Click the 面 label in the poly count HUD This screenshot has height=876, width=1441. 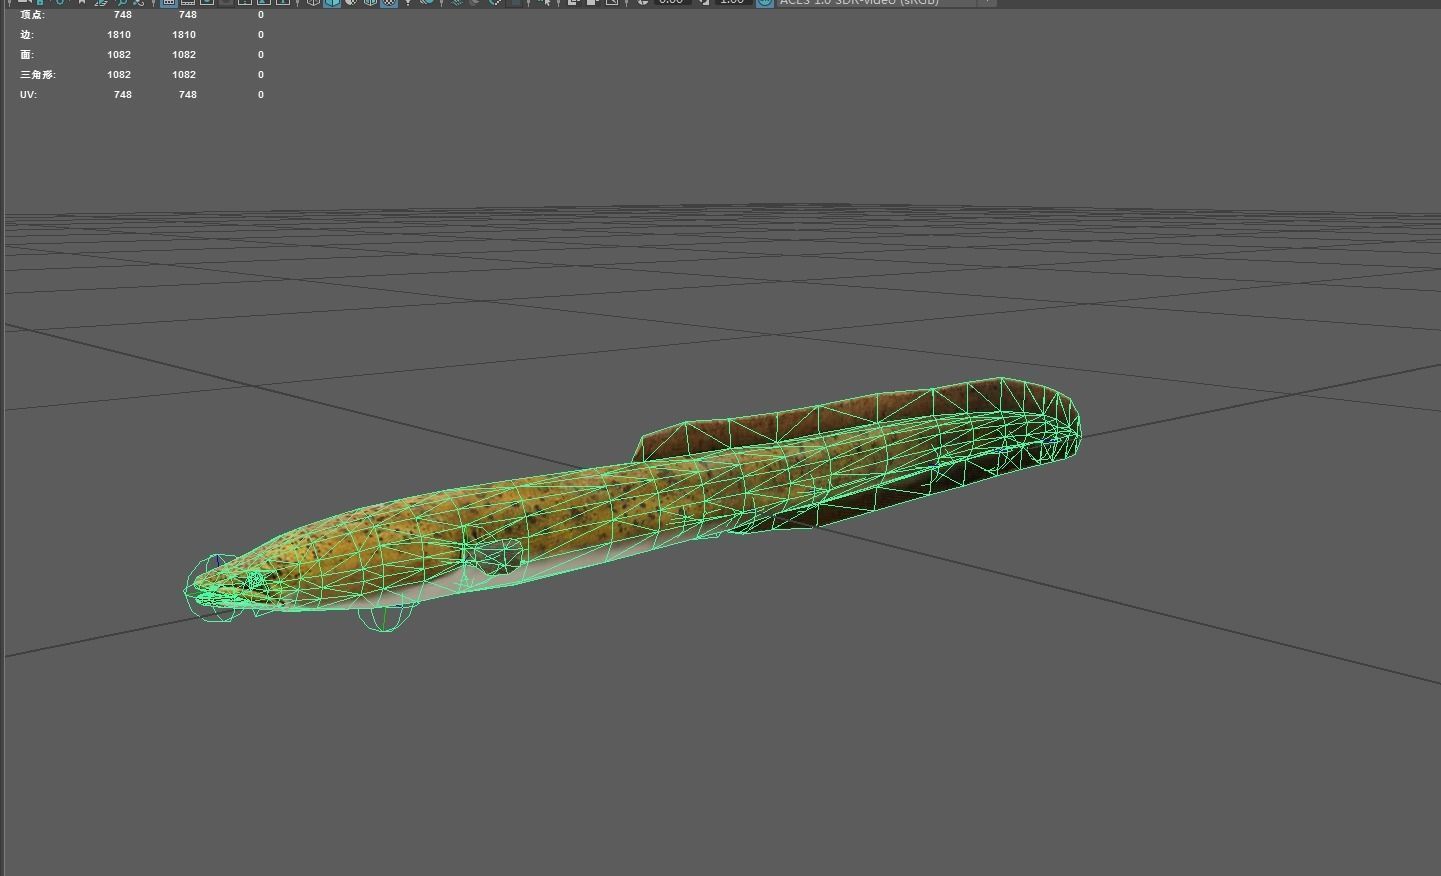27,55
